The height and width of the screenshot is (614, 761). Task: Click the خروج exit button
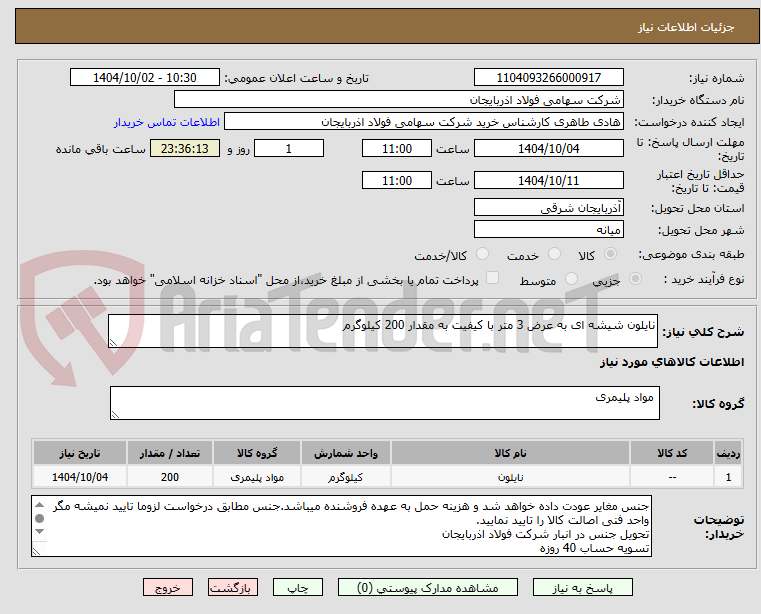[x=168, y=587]
